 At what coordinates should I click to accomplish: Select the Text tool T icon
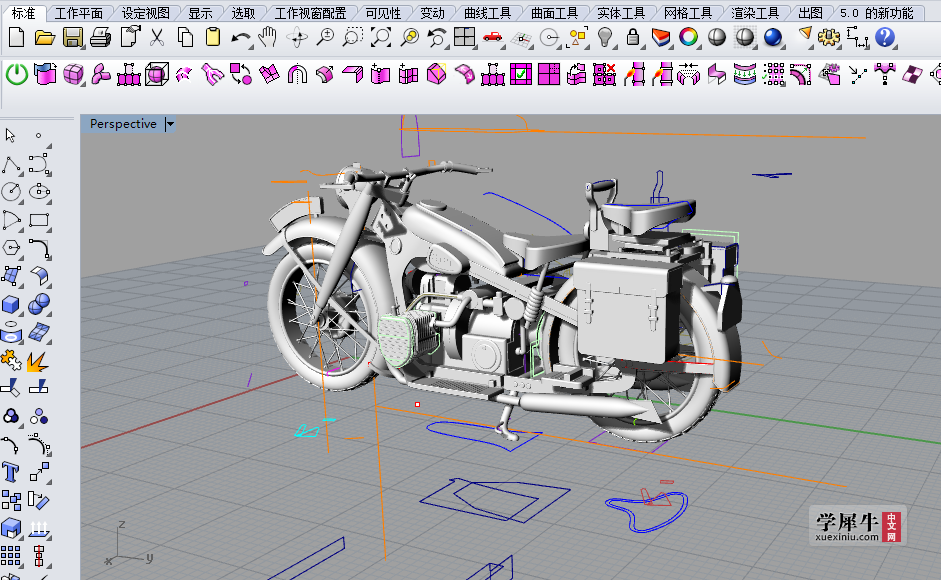point(11,473)
